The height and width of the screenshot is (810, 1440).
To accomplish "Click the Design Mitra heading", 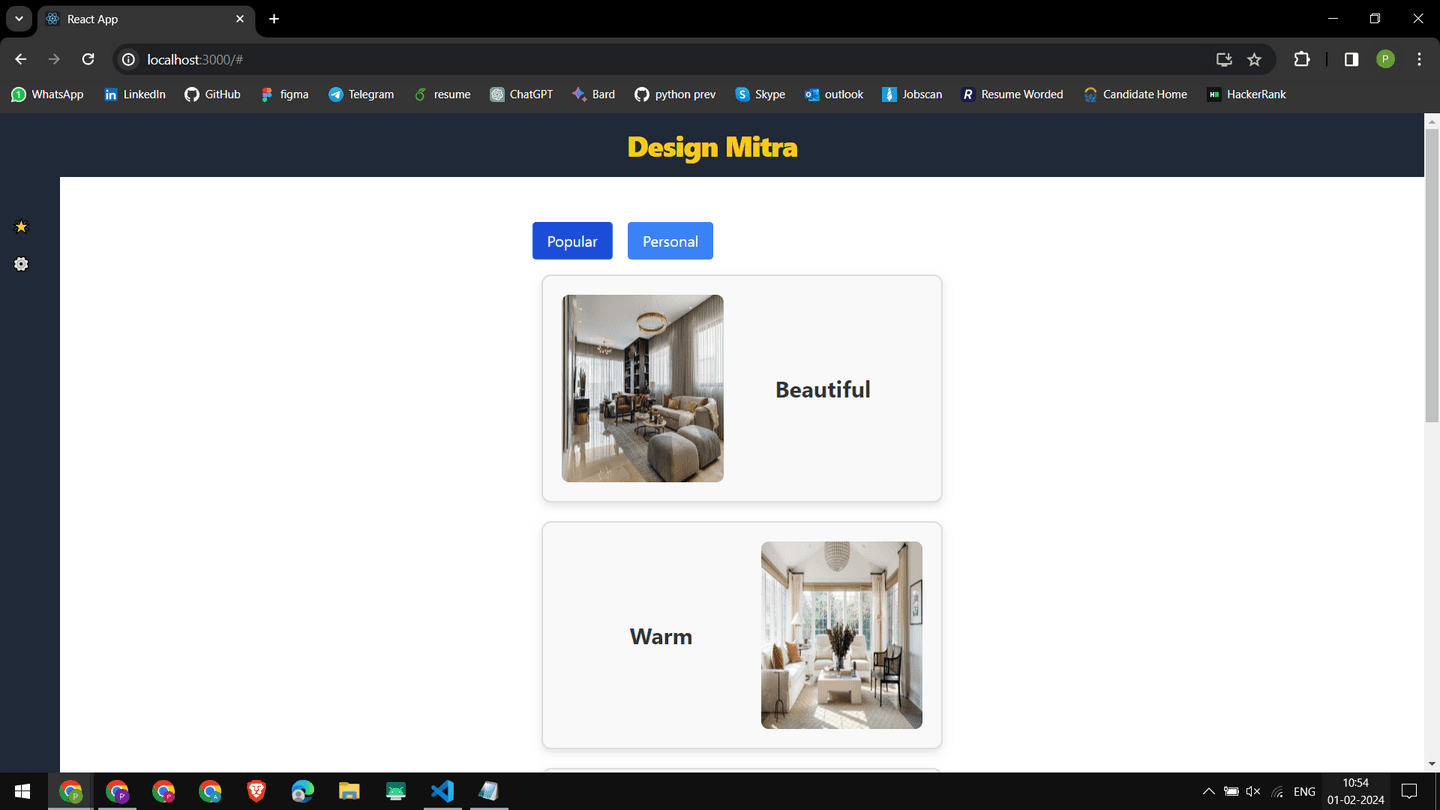I will coord(712,147).
